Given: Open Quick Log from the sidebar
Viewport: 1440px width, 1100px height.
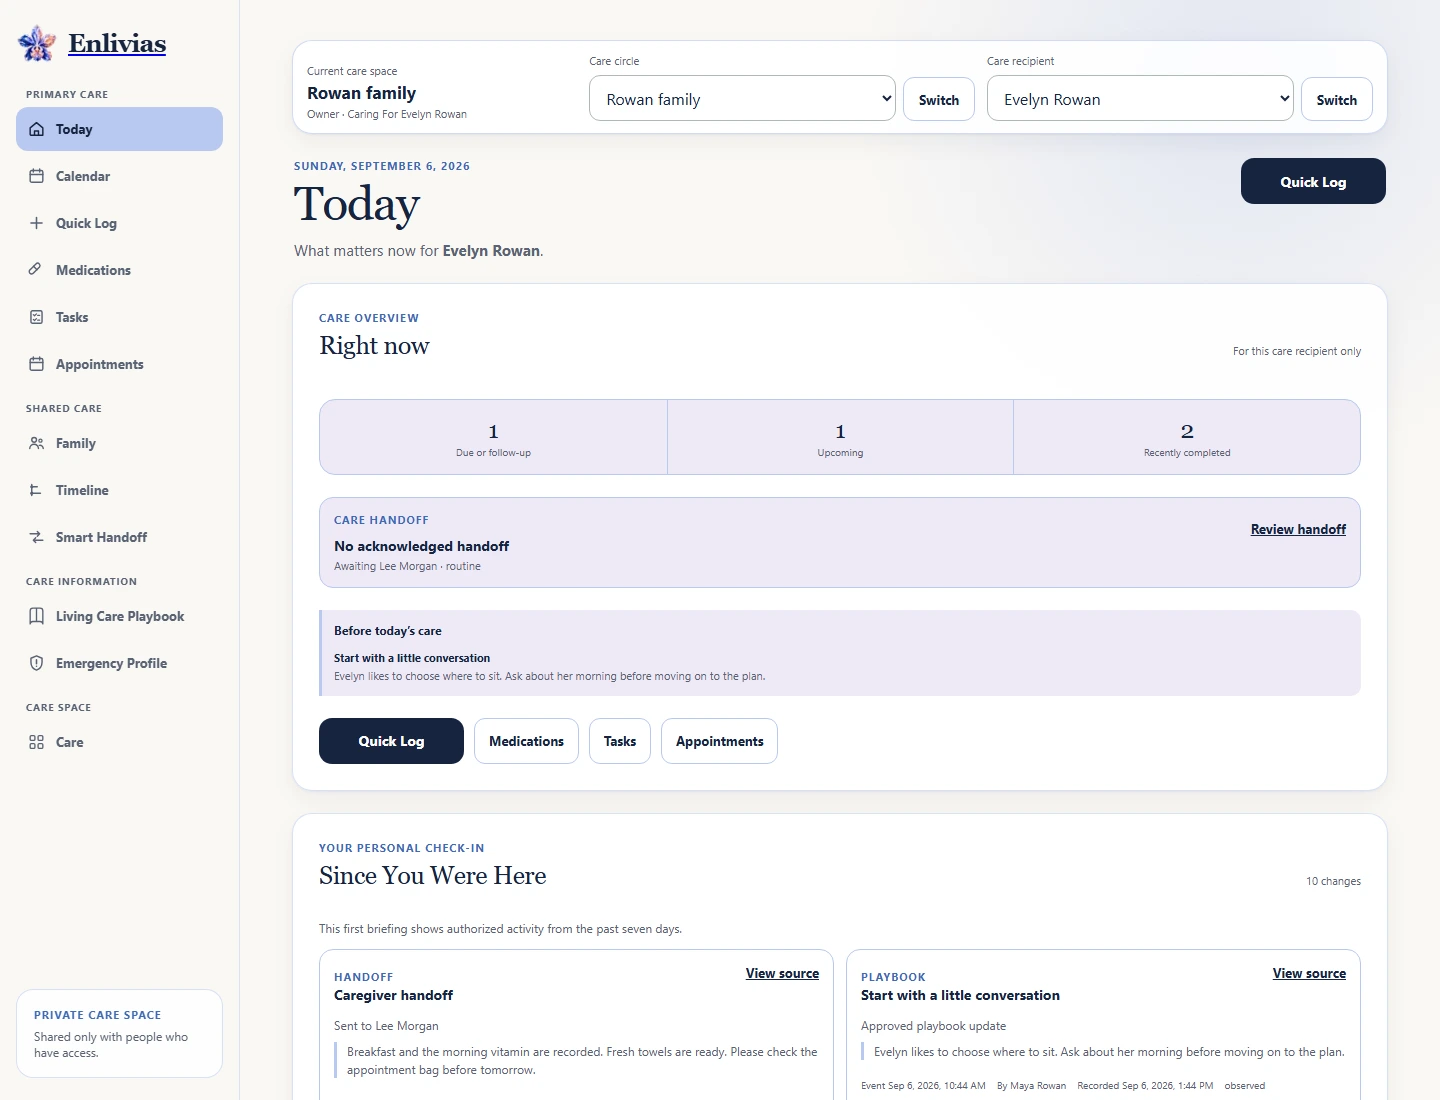Looking at the screenshot, I should click(119, 223).
